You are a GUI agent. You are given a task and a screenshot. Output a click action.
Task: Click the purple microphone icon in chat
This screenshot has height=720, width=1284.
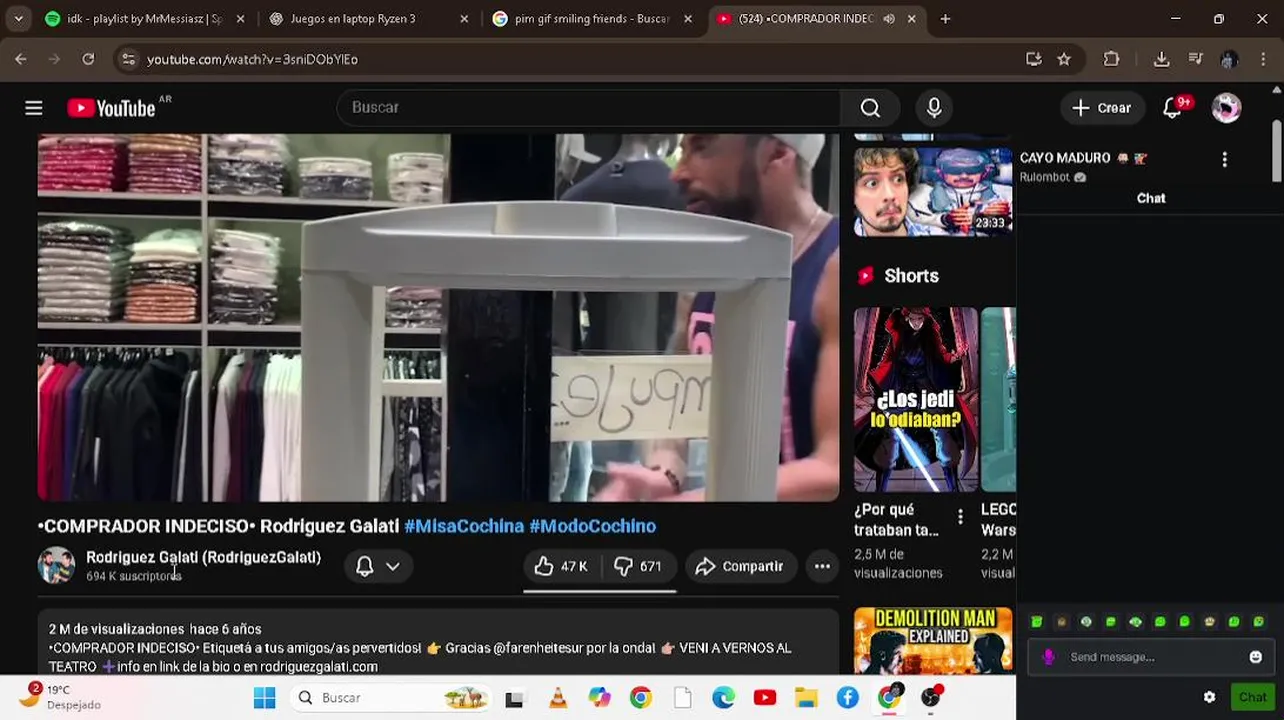(x=1048, y=657)
